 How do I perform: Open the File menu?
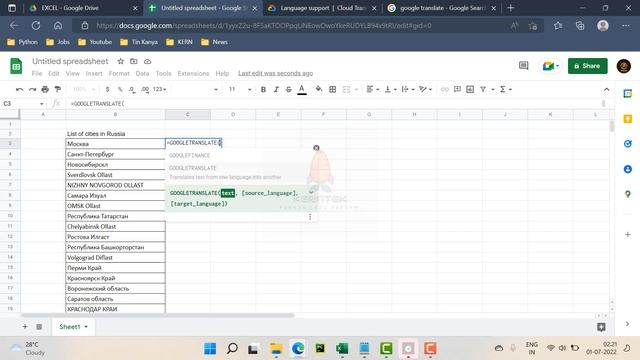(x=37, y=73)
